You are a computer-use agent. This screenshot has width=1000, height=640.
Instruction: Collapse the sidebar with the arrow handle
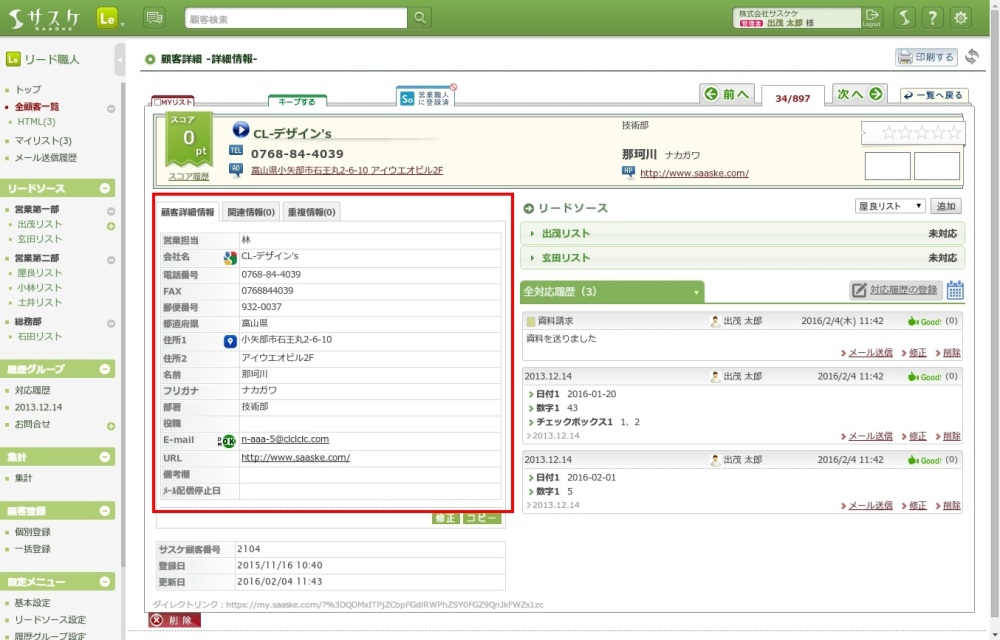tap(120, 61)
